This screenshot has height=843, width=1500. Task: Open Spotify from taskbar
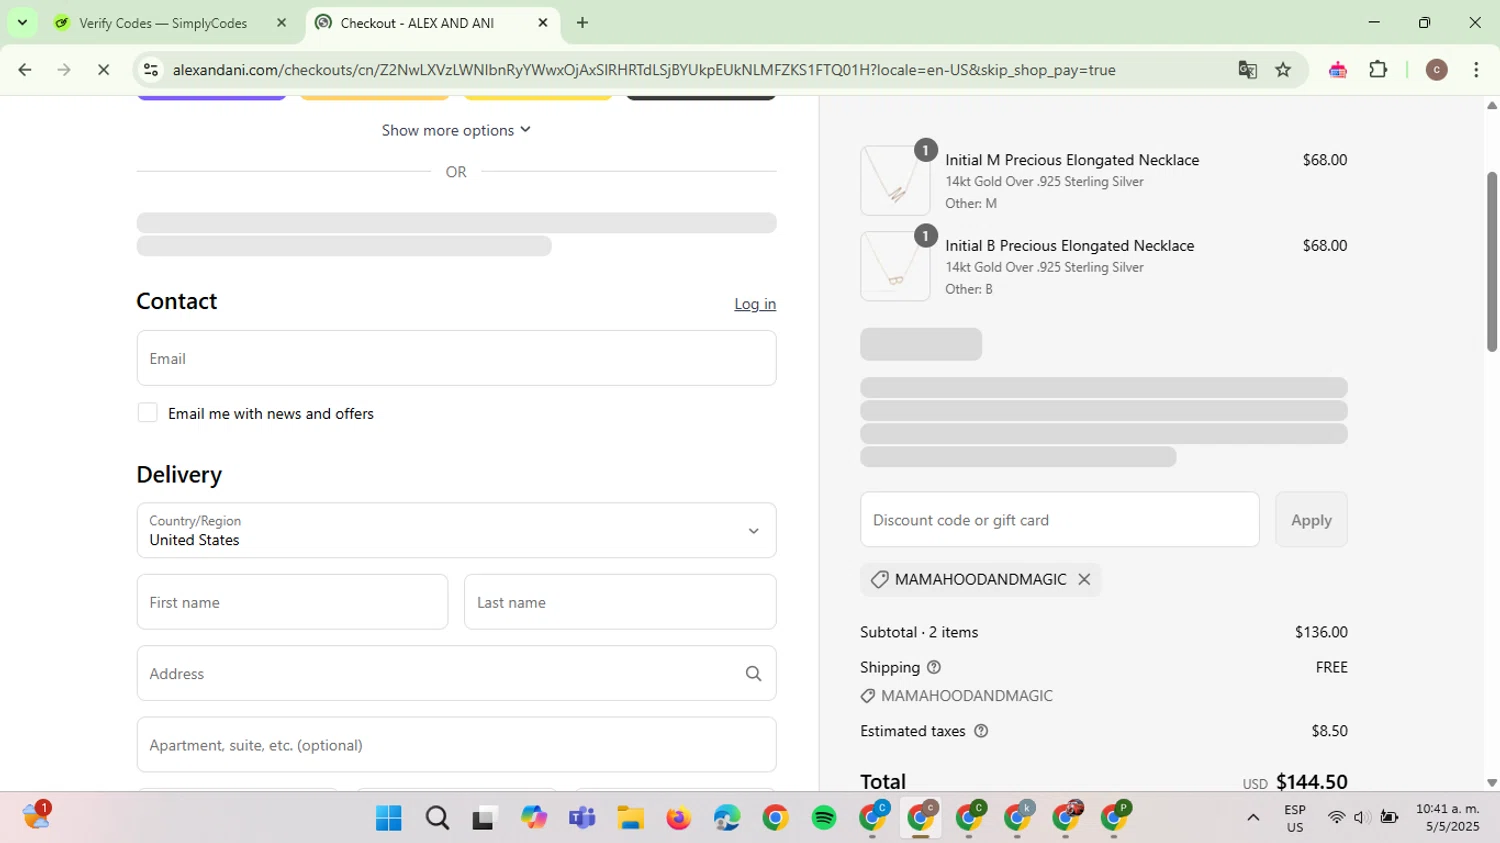pyautogui.click(x=824, y=818)
